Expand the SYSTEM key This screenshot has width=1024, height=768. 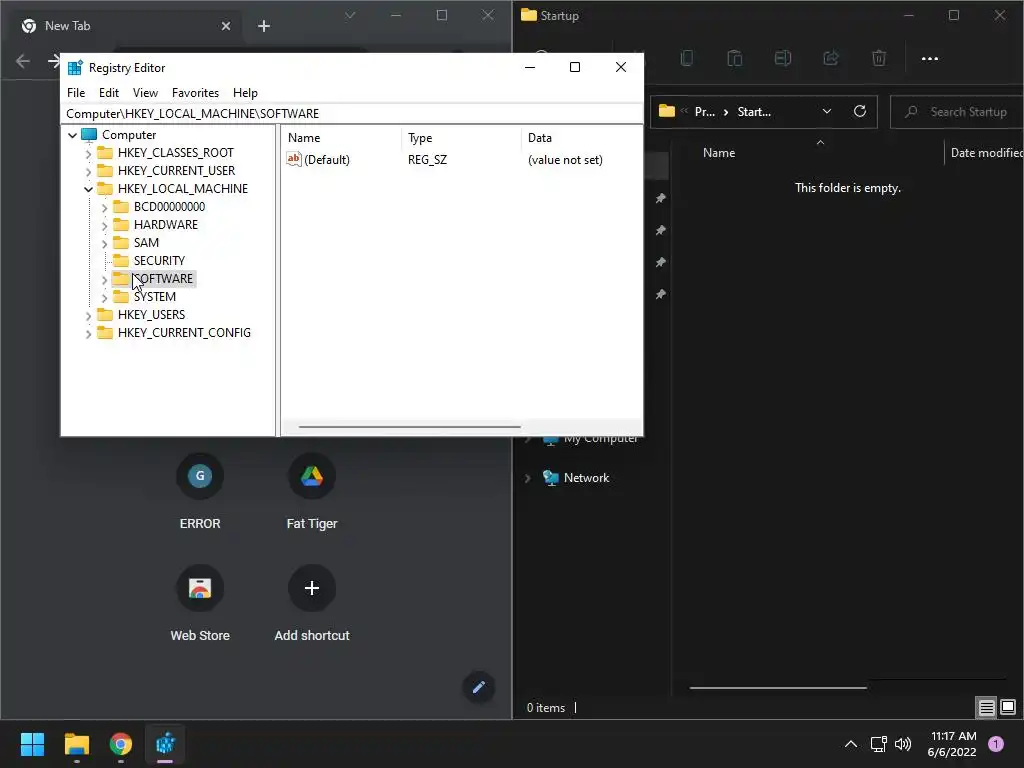[104, 298]
